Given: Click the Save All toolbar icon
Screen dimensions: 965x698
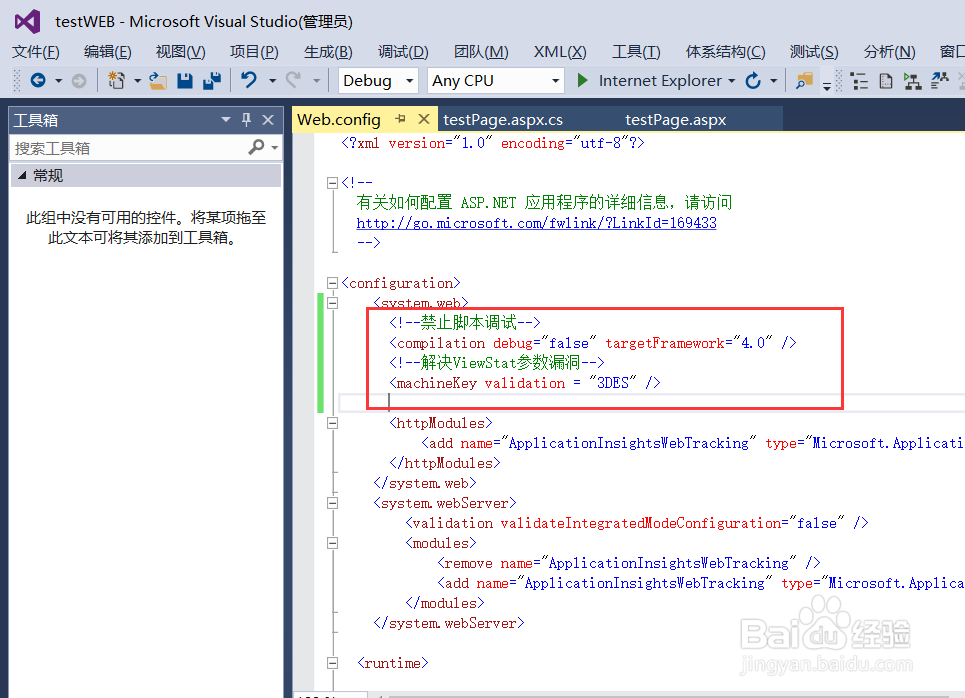Looking at the screenshot, I should [x=213, y=80].
